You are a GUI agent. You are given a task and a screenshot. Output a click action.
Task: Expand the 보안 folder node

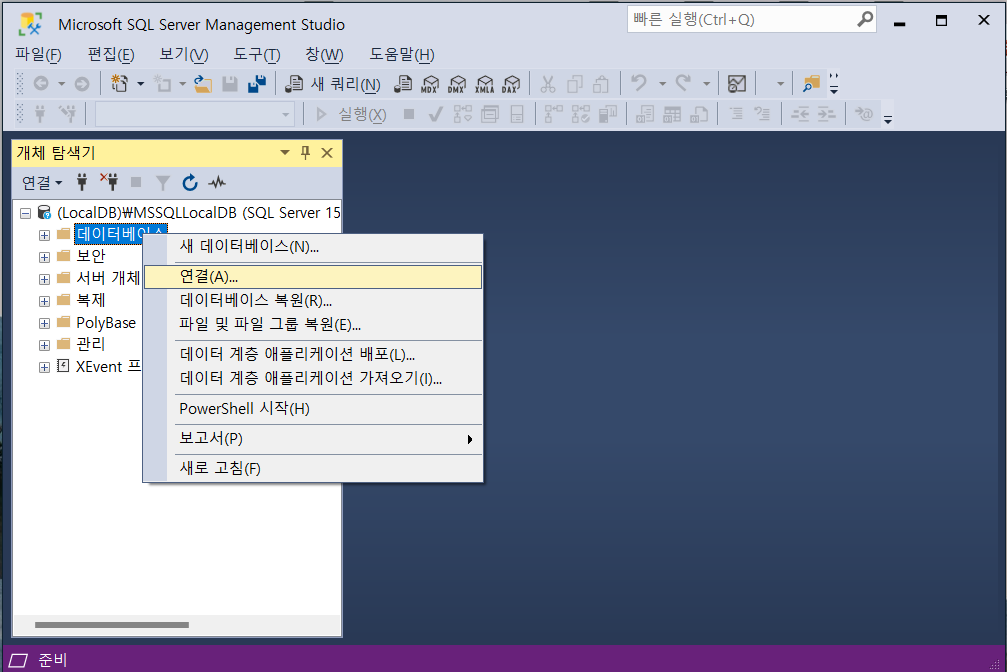[44, 257]
